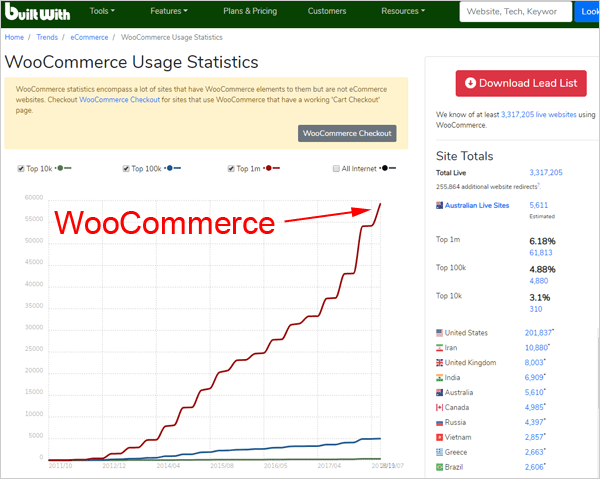This screenshot has width=600, height=479.
Task: Click the gray WooCommerce Checkout button
Action: tap(347, 133)
